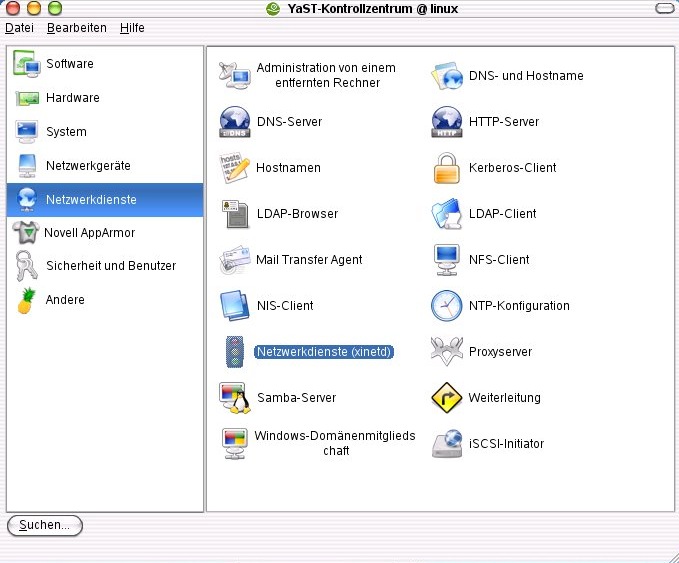Open the Hilfe menu
Image resolution: width=679 pixels, height=563 pixels.
click(132, 28)
